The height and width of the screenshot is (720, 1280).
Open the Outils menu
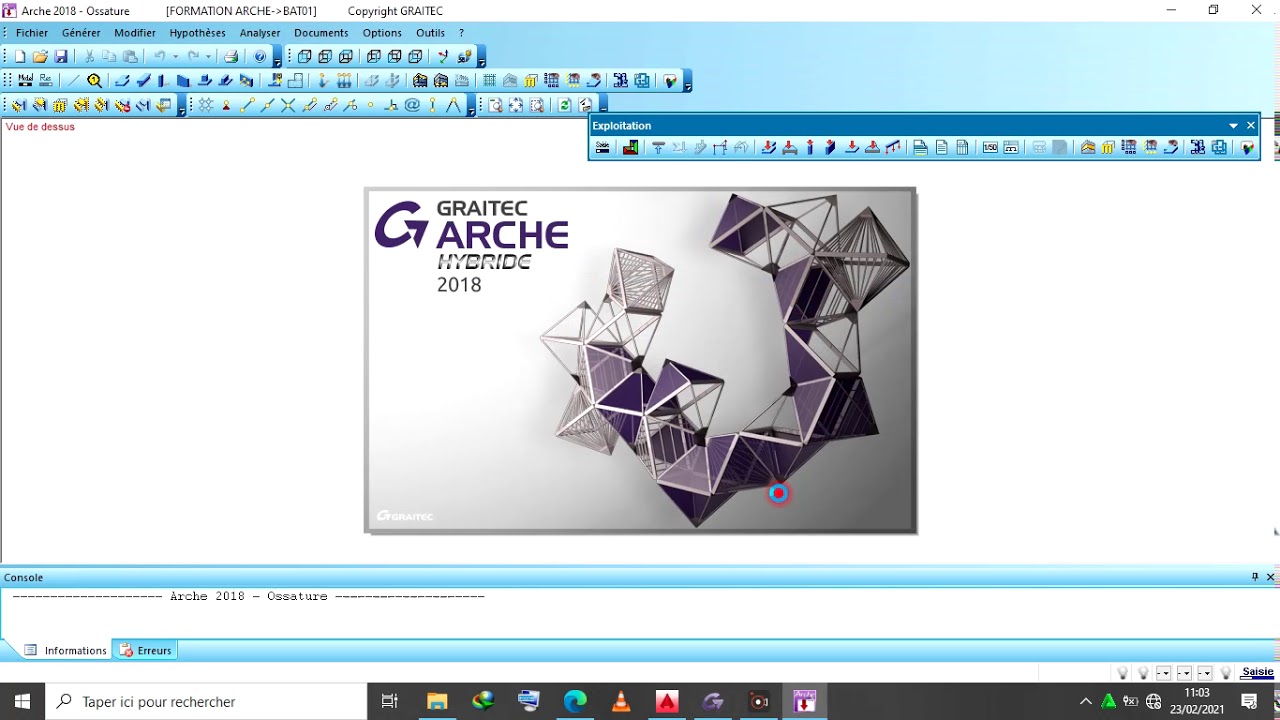(x=431, y=33)
